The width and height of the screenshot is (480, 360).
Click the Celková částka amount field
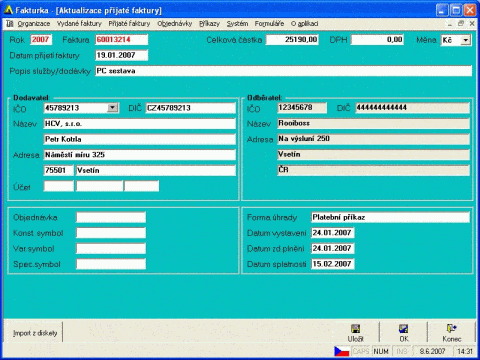(292, 40)
